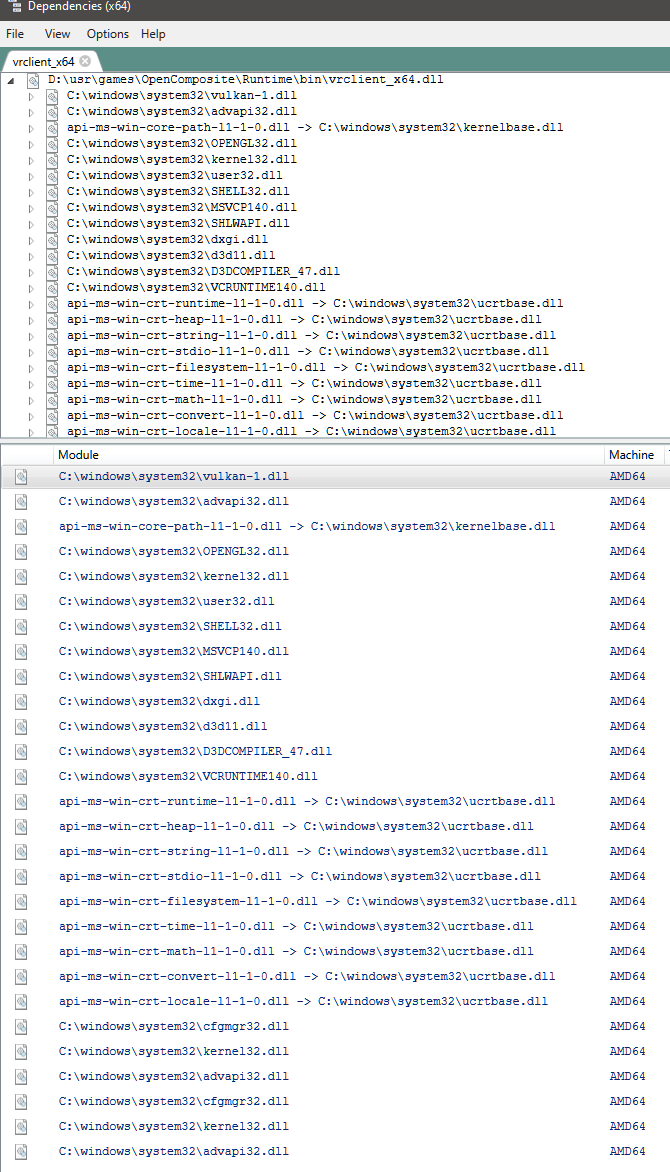
Task: Collapse the vrclient_x64.dll root tree node
Action: pyautogui.click(x=11, y=80)
